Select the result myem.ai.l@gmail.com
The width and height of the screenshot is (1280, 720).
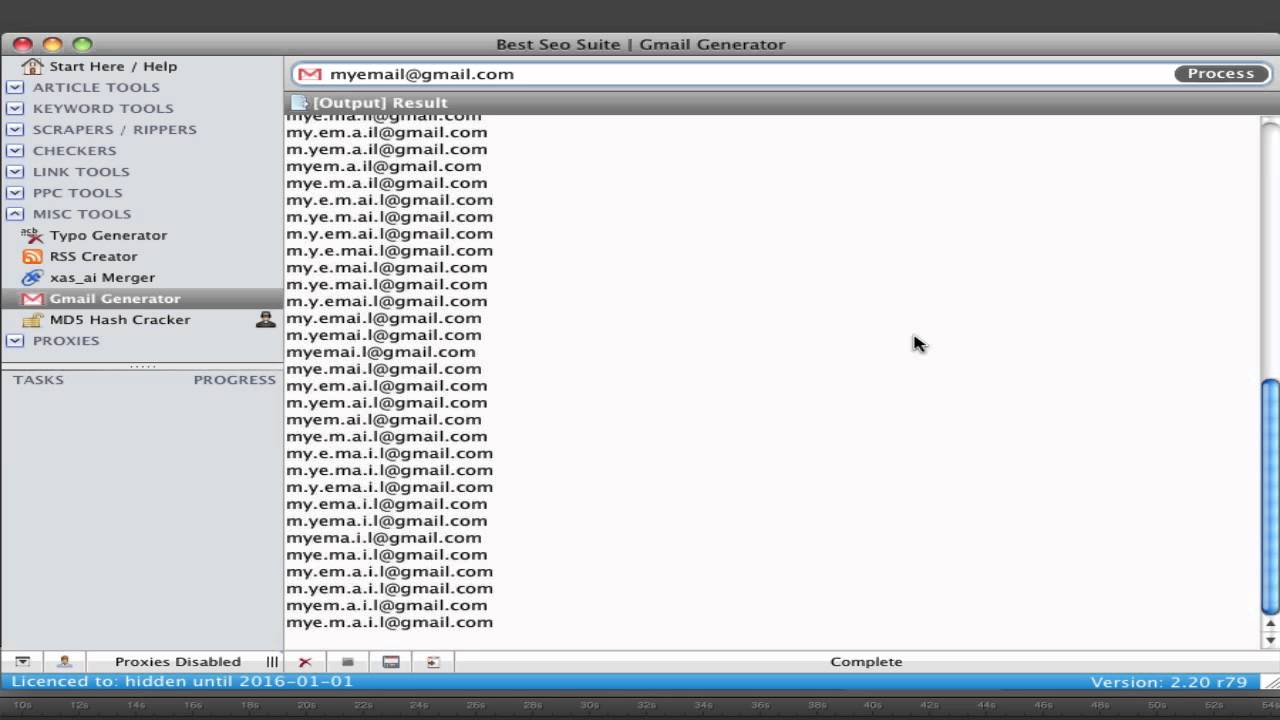(384, 420)
